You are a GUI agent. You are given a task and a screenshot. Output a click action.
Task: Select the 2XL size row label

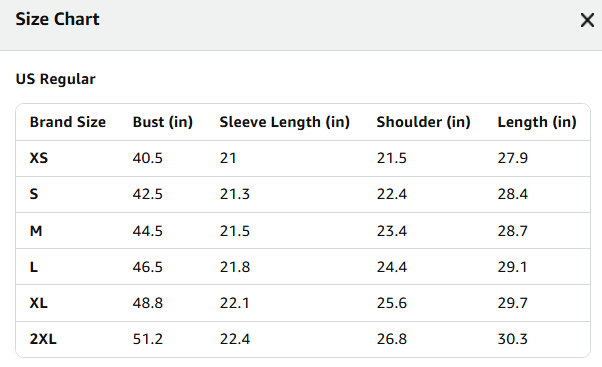pos(43,339)
